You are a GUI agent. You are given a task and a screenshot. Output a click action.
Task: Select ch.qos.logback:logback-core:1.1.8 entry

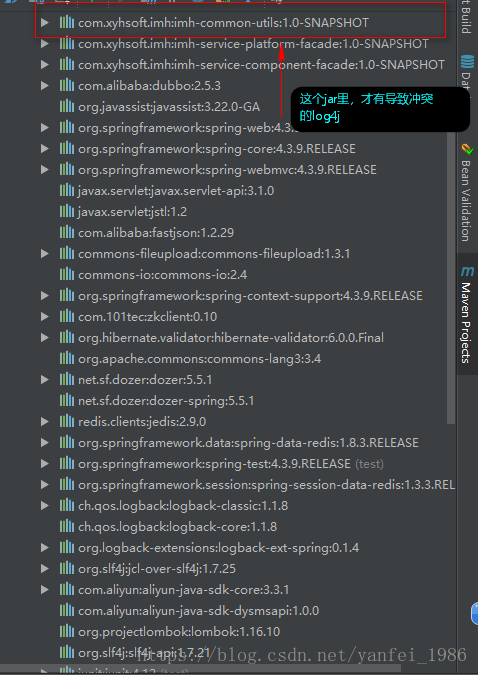(x=177, y=526)
